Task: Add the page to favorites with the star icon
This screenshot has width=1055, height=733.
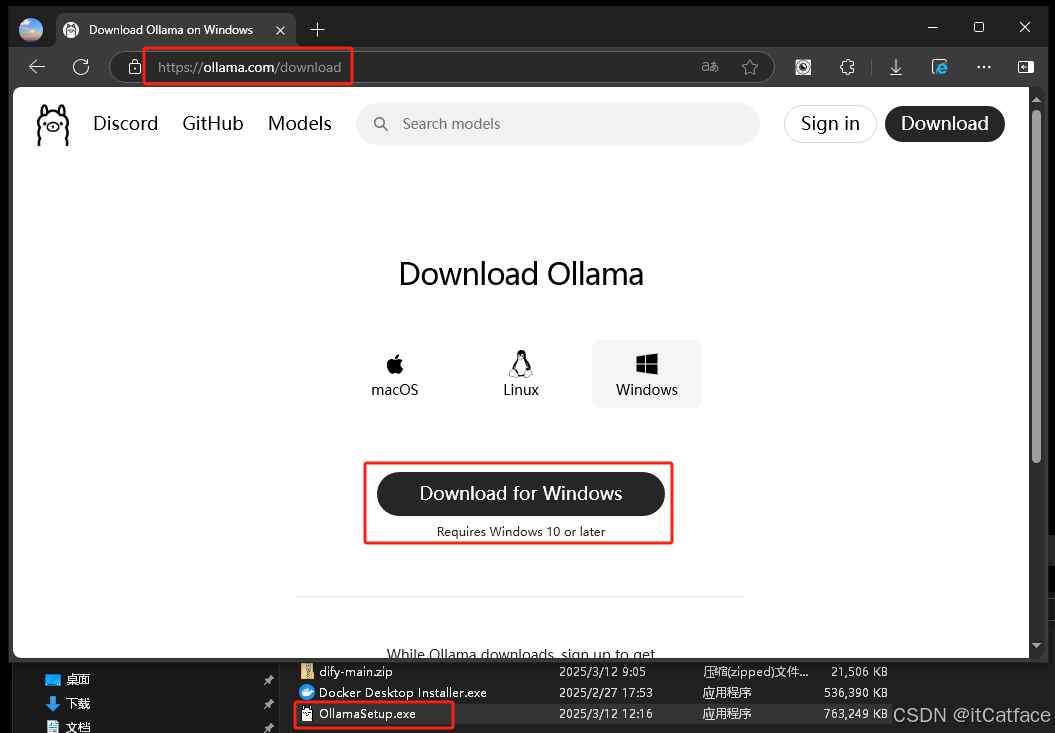Action: coord(750,67)
